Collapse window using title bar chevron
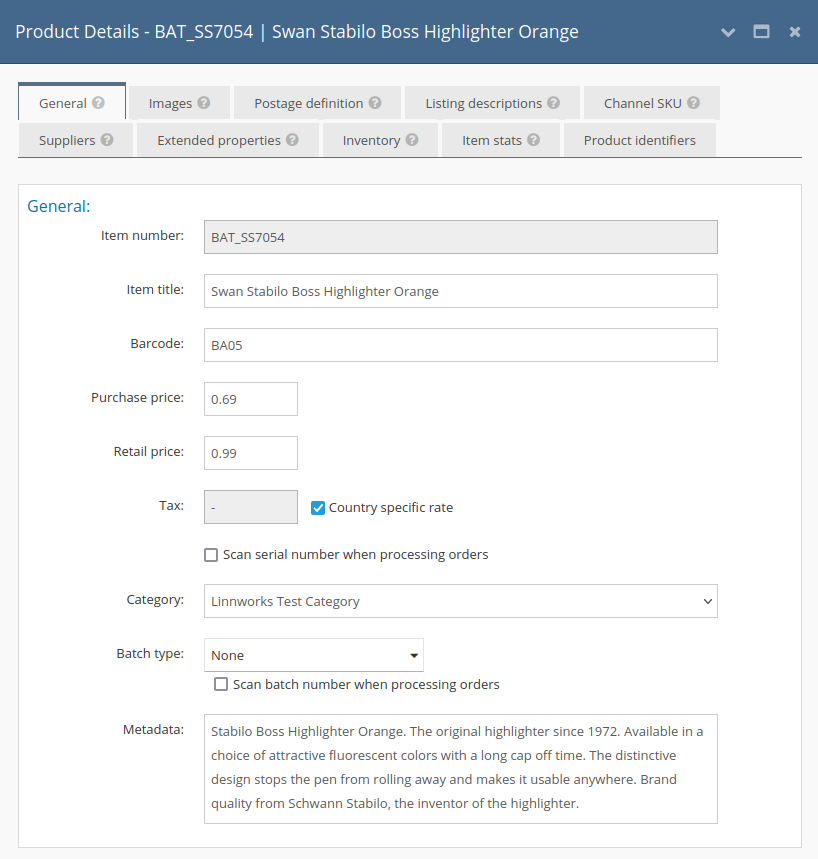 coord(728,32)
